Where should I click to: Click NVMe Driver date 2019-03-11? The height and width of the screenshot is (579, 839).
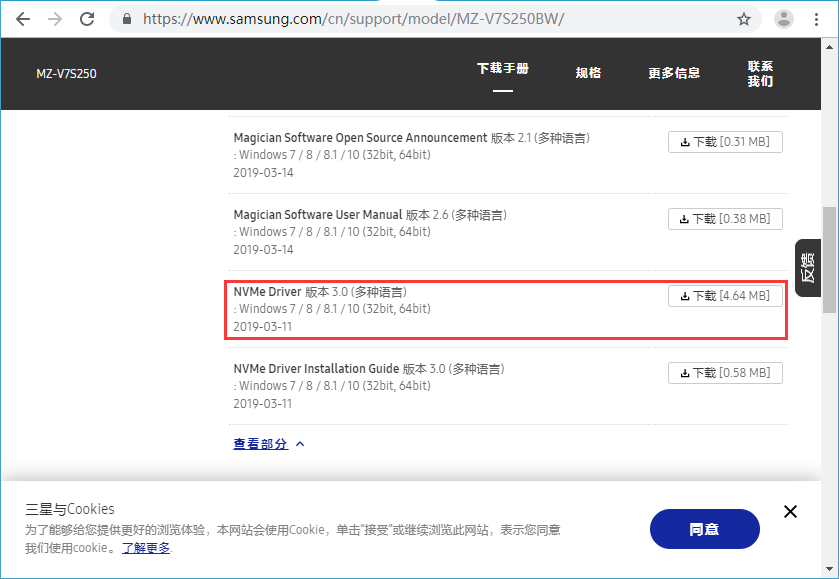coord(263,326)
